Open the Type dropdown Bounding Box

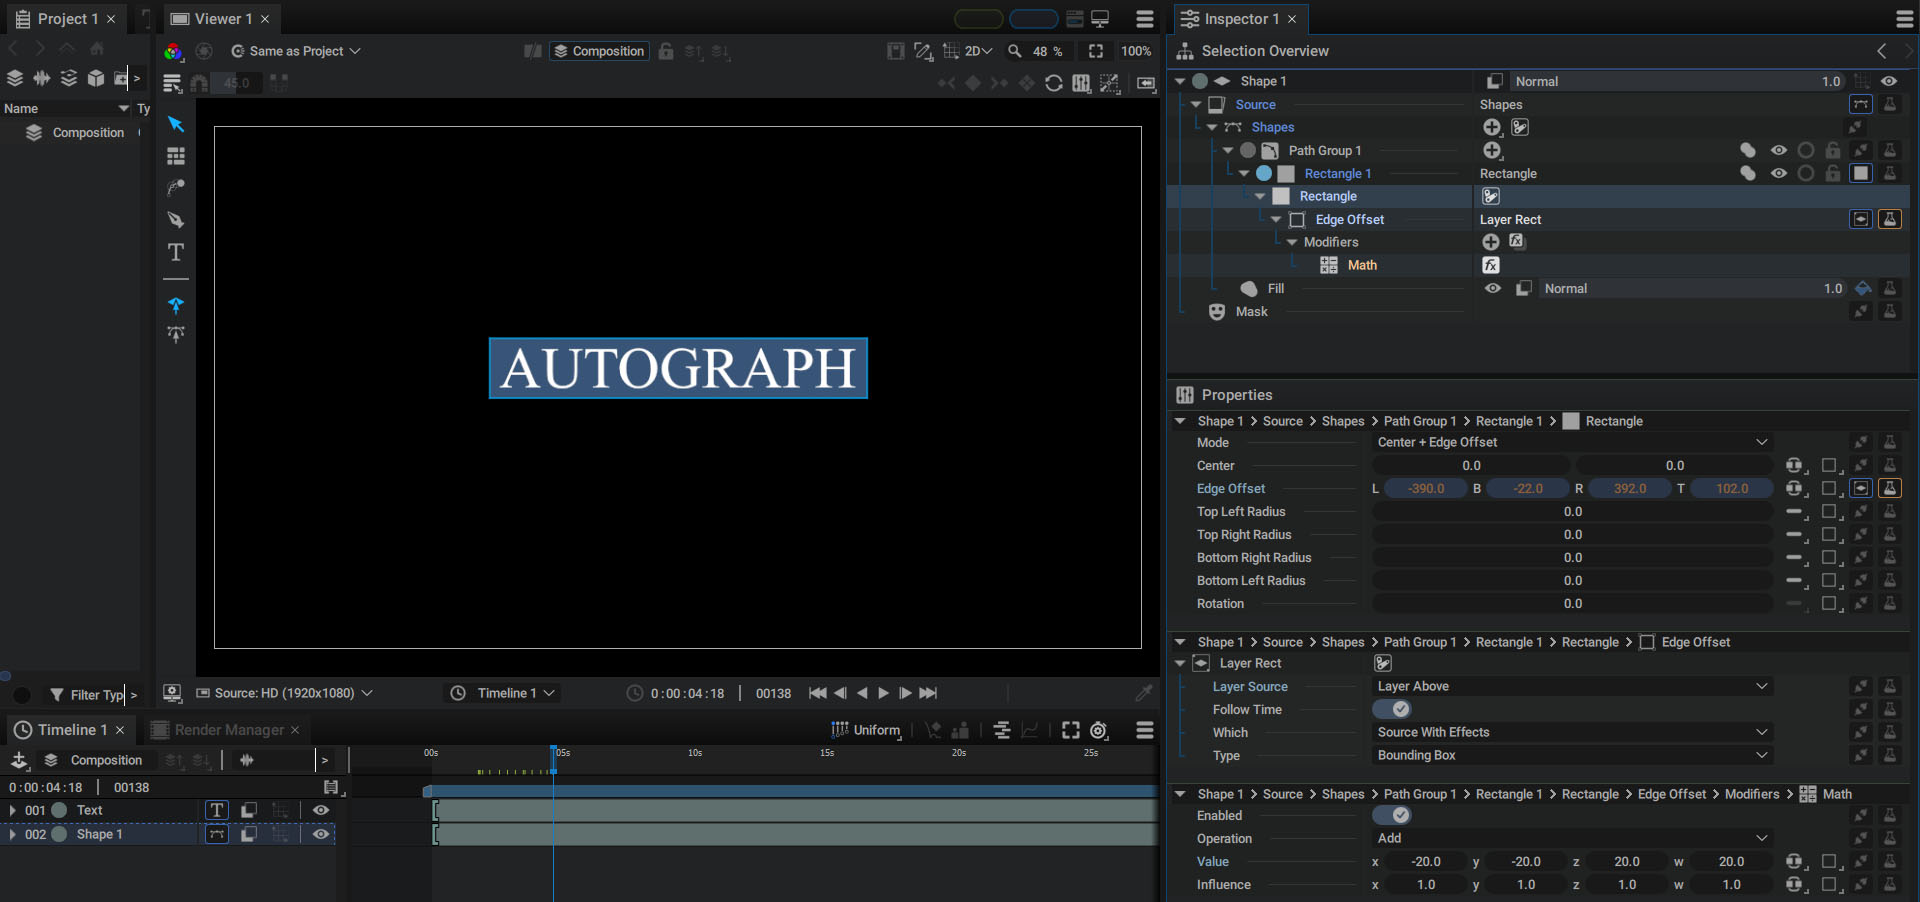pos(1572,755)
